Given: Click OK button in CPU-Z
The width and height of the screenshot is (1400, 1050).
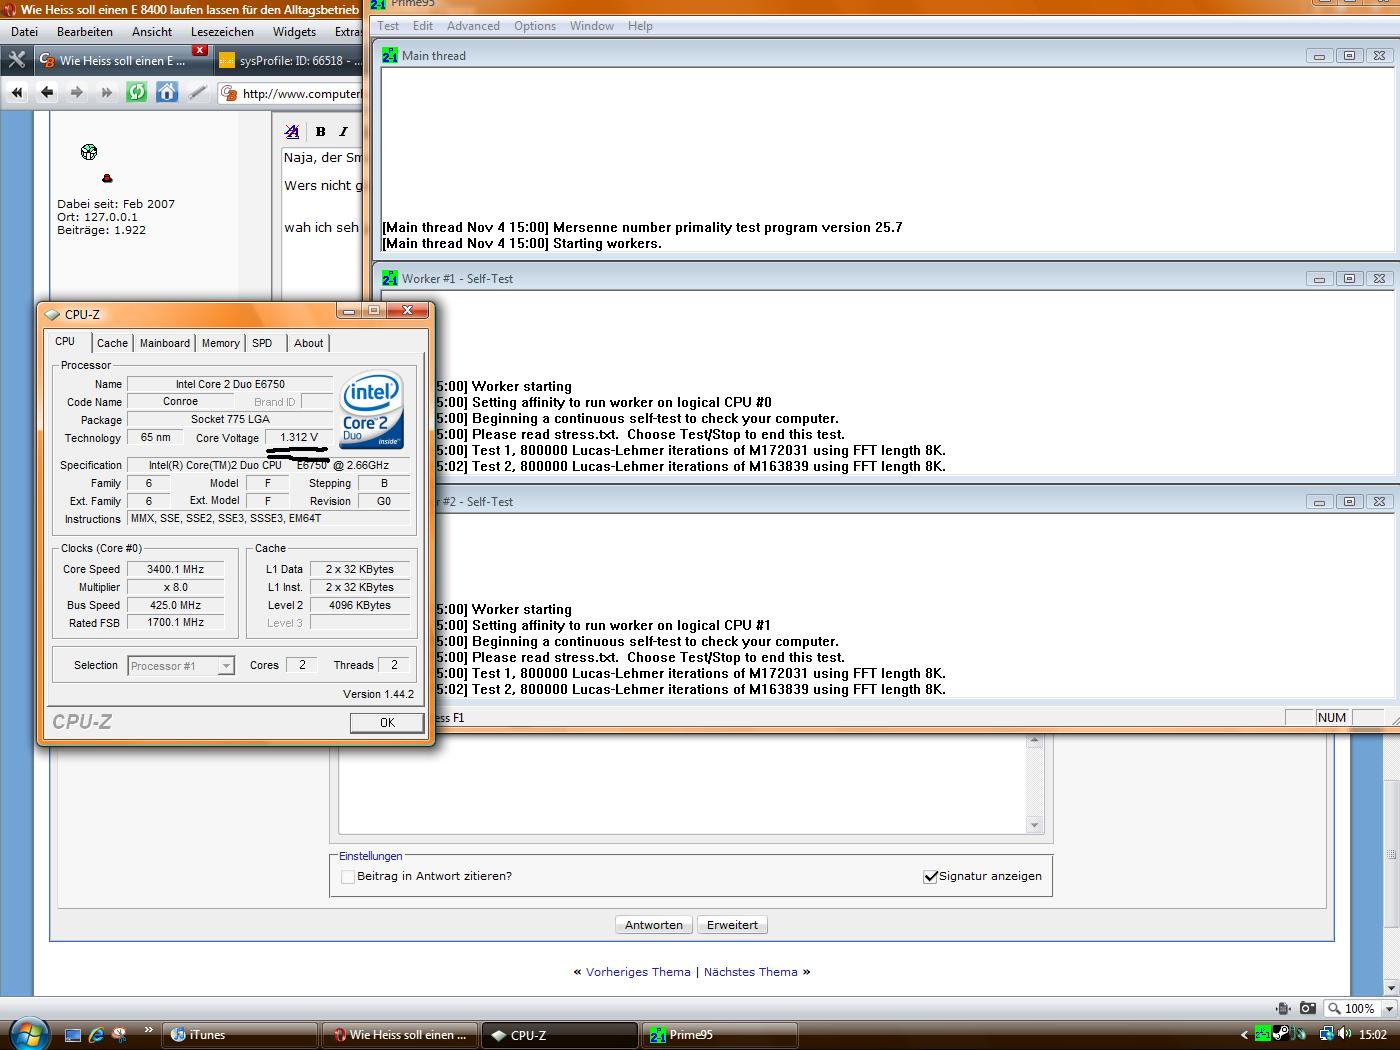Looking at the screenshot, I should click(387, 722).
